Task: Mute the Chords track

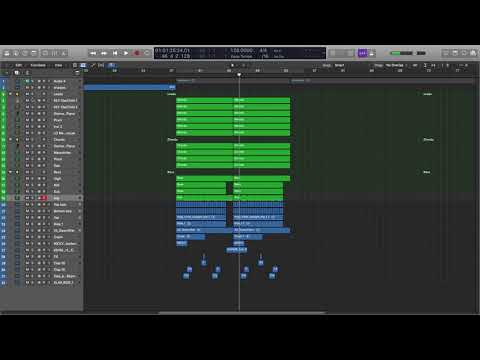Action: point(27,140)
